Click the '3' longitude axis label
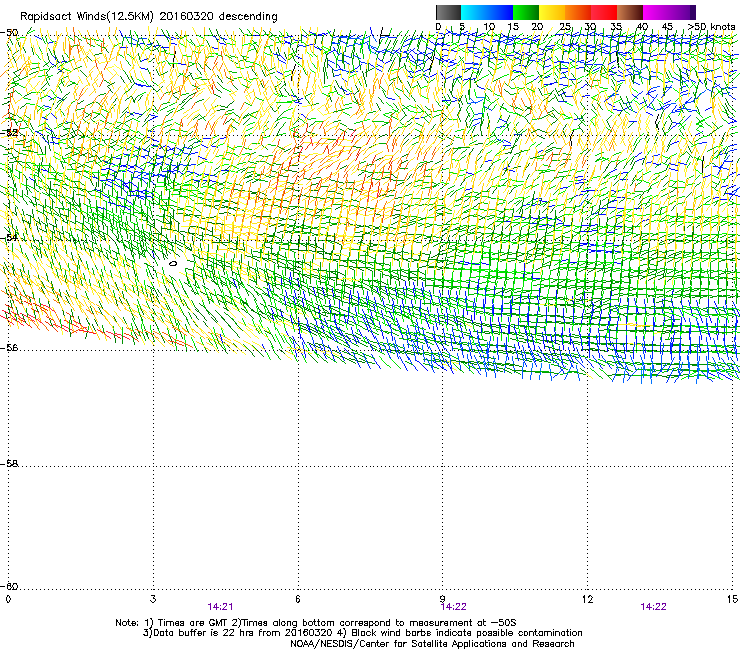 point(153,599)
